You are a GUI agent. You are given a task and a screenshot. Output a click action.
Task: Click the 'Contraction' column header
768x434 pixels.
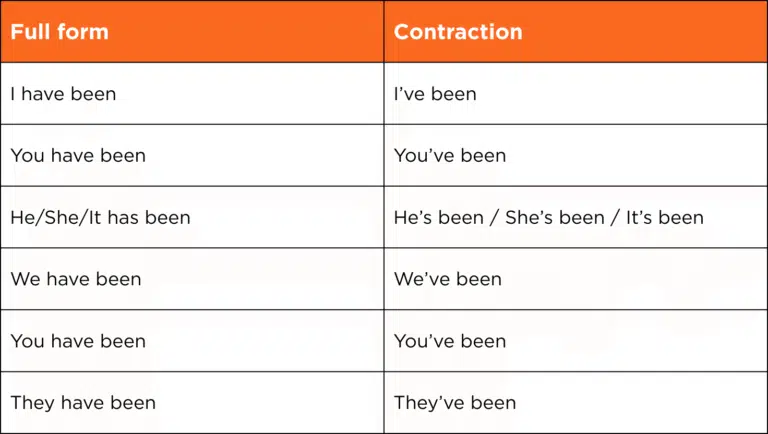[457, 31]
